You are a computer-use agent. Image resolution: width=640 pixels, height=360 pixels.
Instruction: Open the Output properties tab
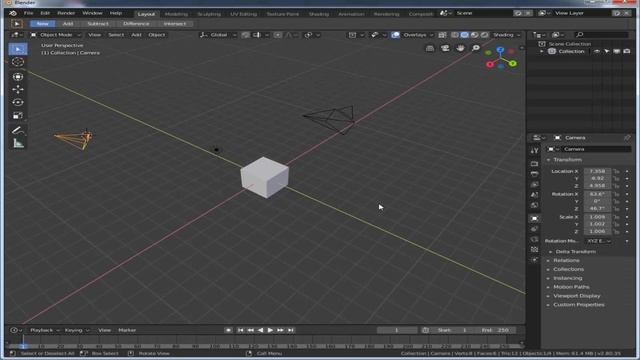click(534, 174)
